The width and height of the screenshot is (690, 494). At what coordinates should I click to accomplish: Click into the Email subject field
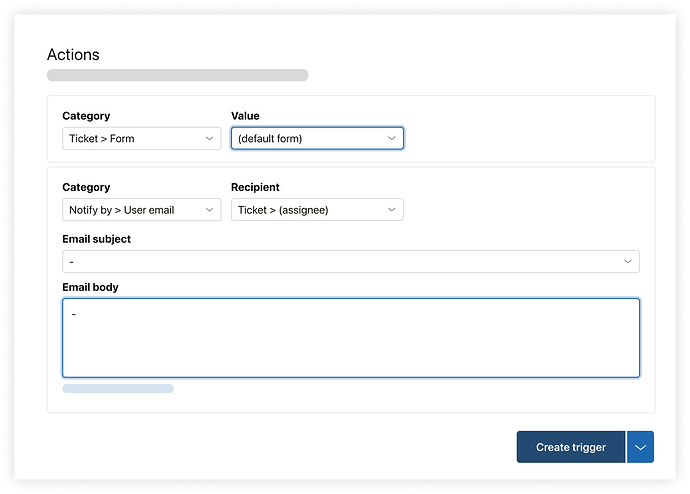pyautogui.click(x=351, y=262)
